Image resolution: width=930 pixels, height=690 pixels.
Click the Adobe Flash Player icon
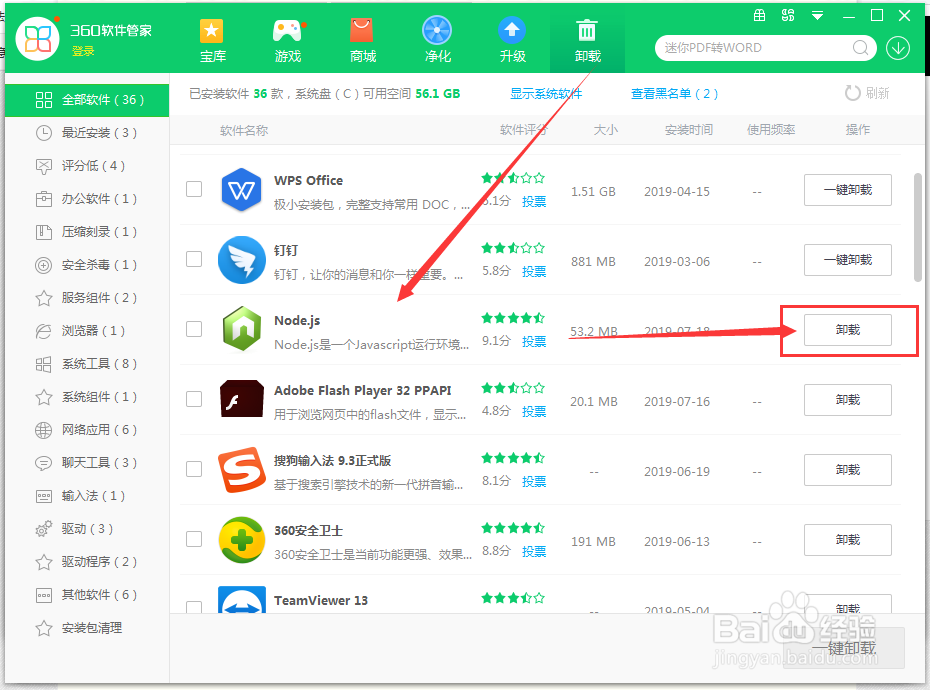point(241,399)
